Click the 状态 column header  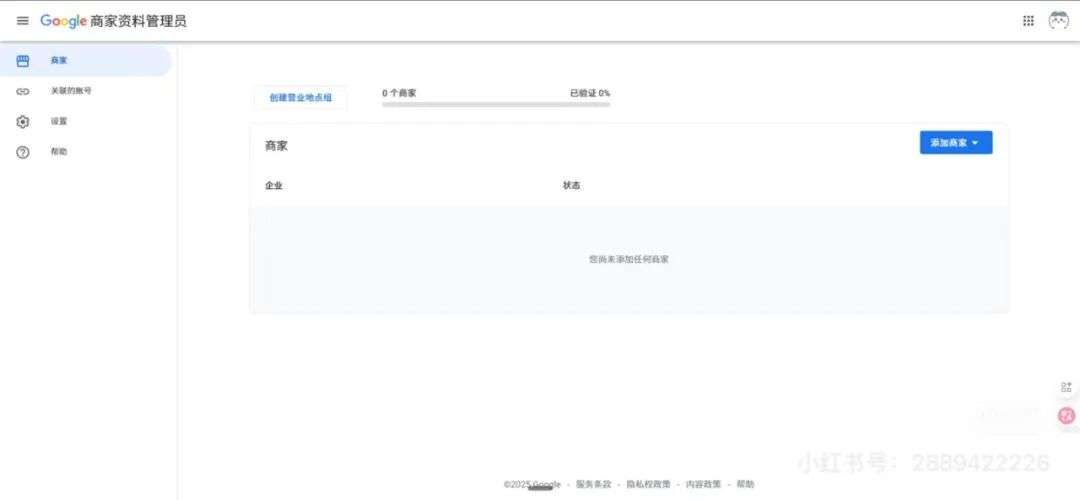pos(571,186)
